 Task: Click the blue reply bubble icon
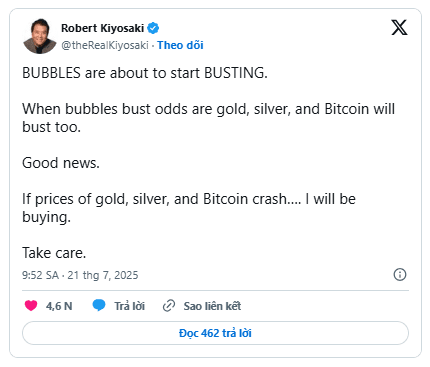tap(99, 305)
